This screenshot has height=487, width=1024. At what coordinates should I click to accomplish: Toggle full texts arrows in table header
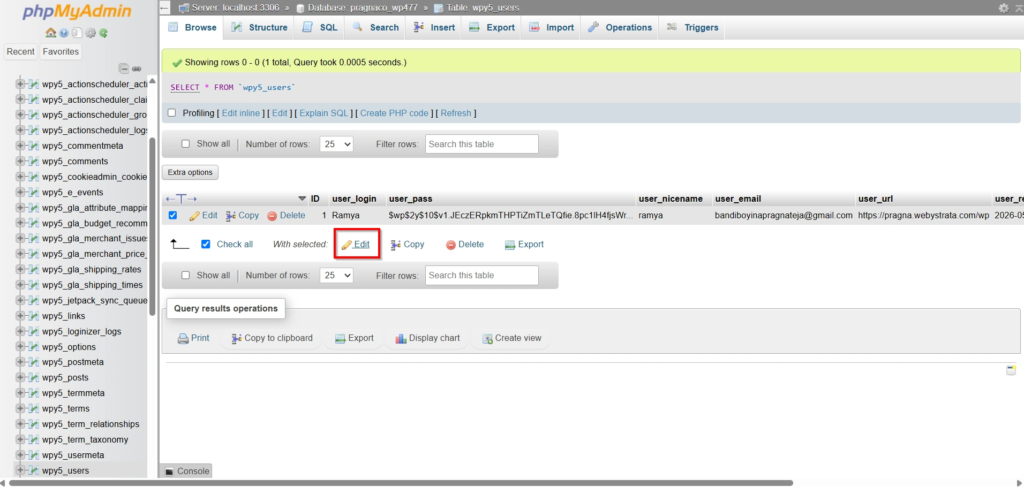(181, 198)
